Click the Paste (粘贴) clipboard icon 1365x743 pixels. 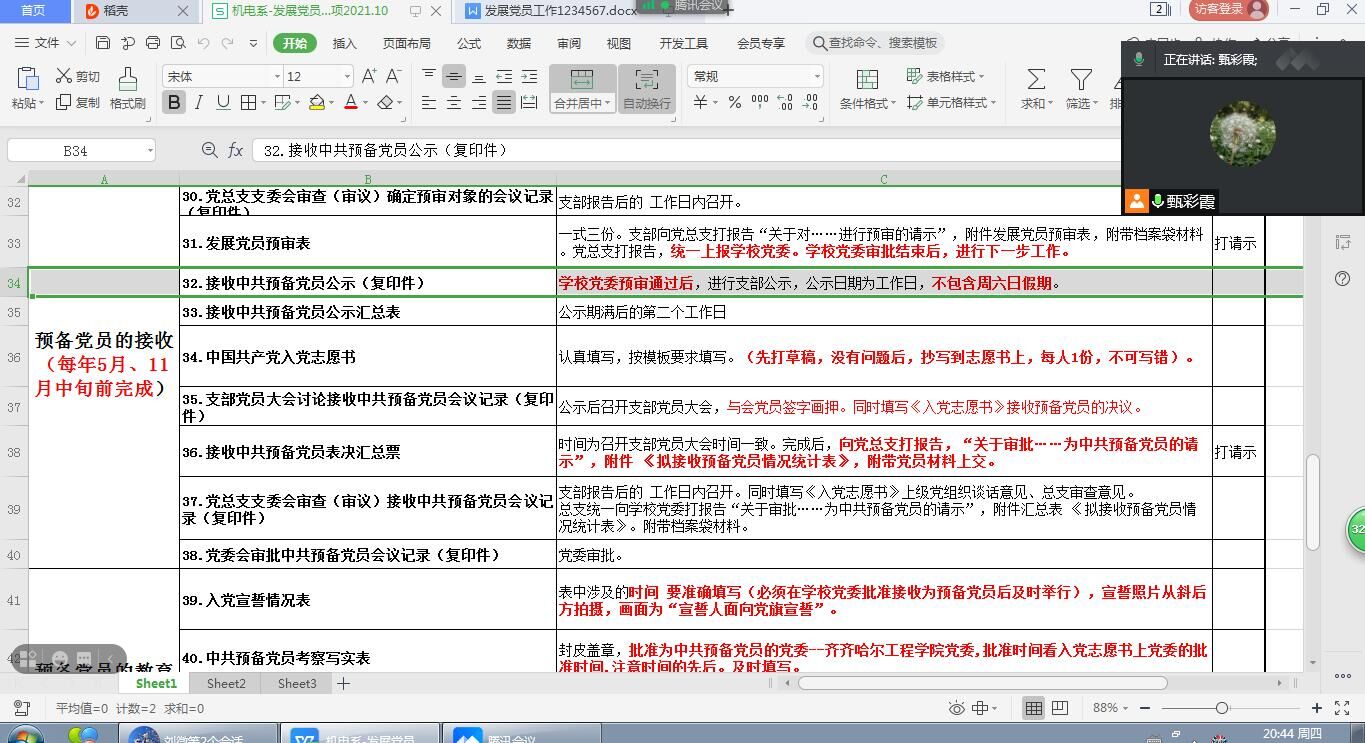(27, 79)
